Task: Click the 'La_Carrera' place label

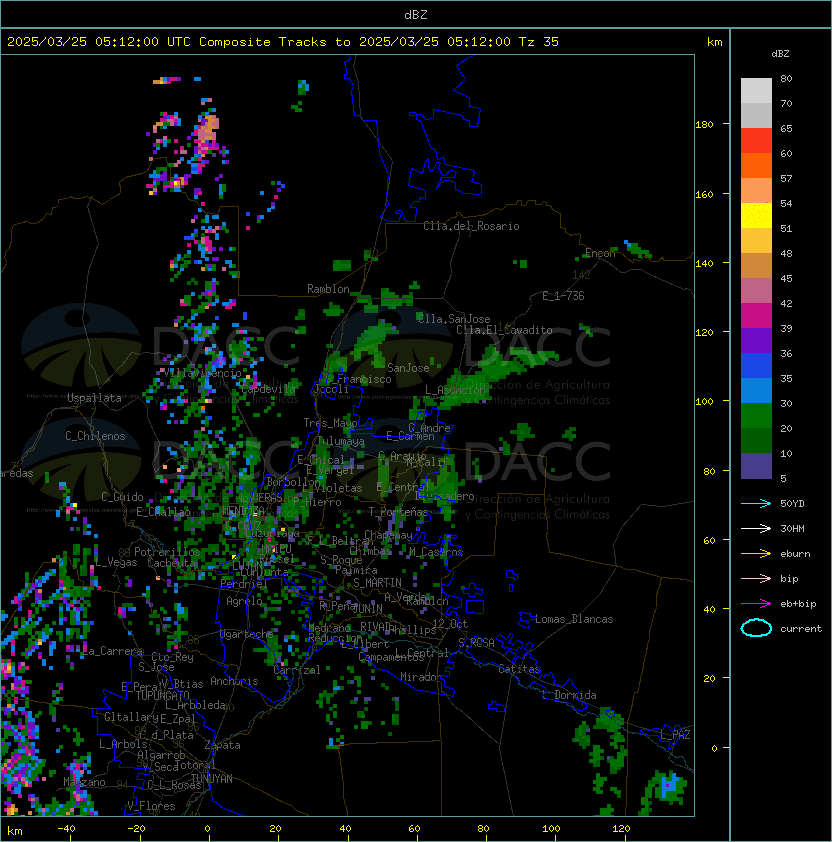Action: point(113,651)
